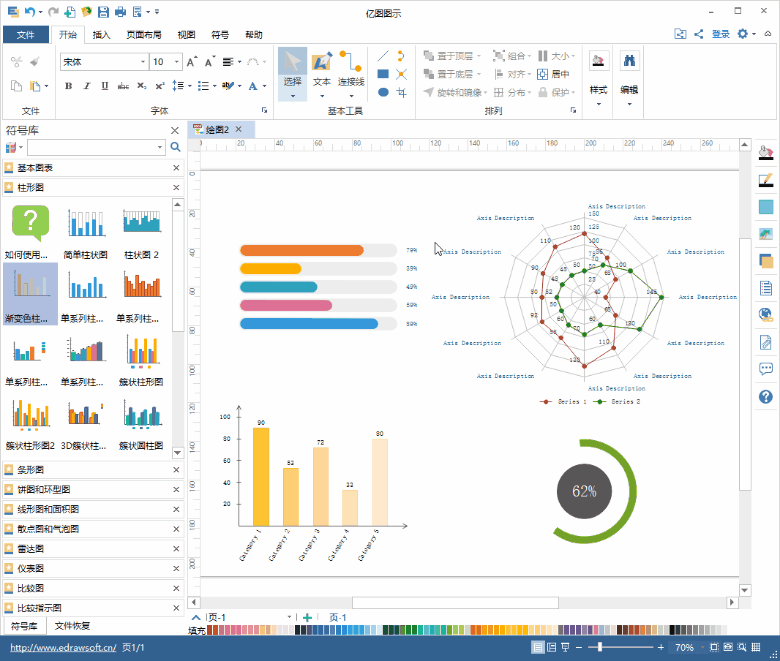Viewport: 780px width, 661px height.
Task: Switch to the 符号 ribbon tab
Action: coord(220,34)
